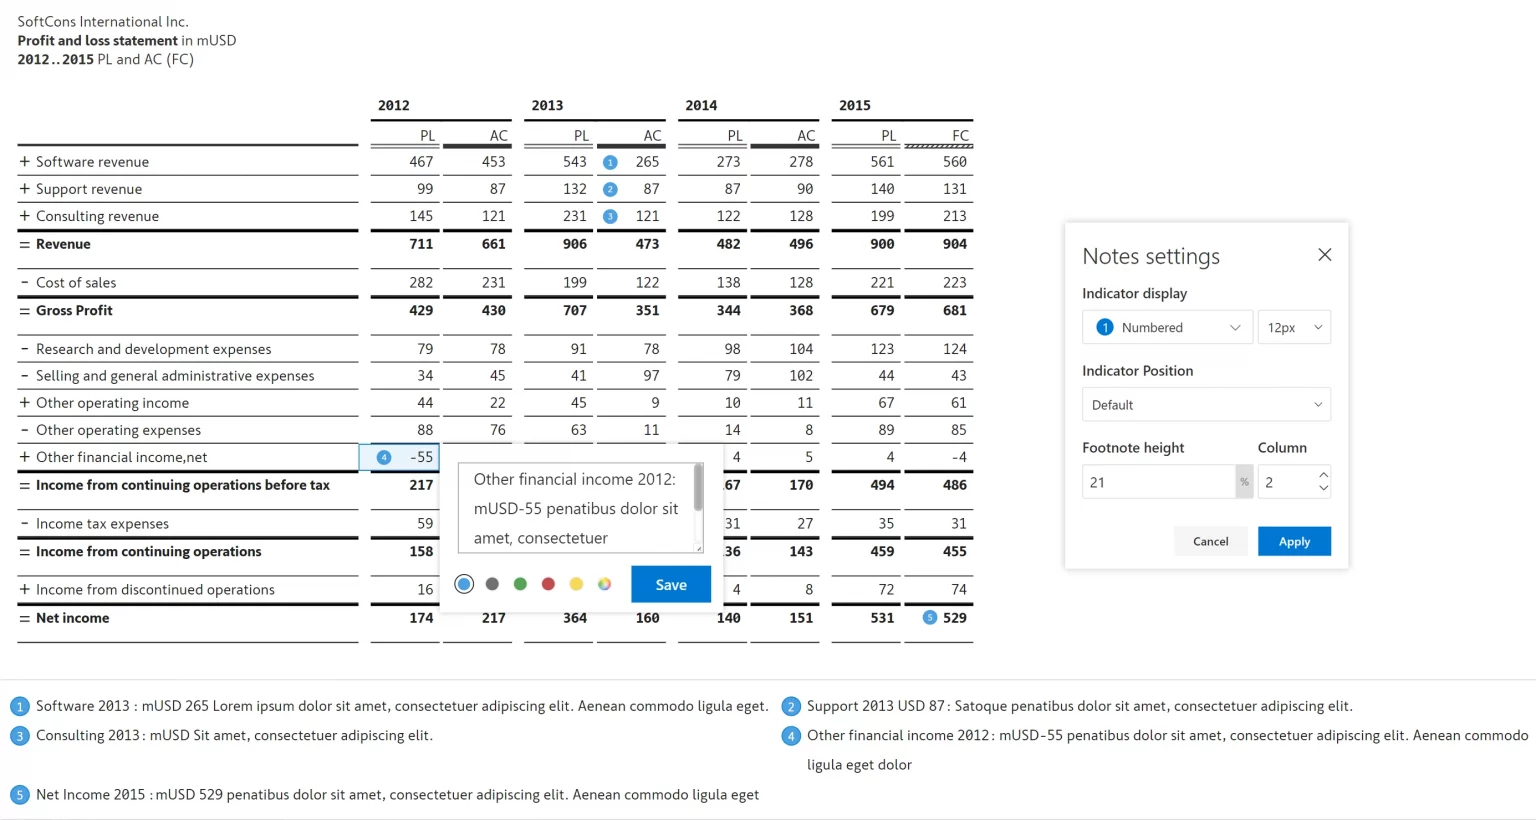Expand the Indicator Position Default dropdown
Viewport: 1536px width, 820px height.
pos(1206,405)
